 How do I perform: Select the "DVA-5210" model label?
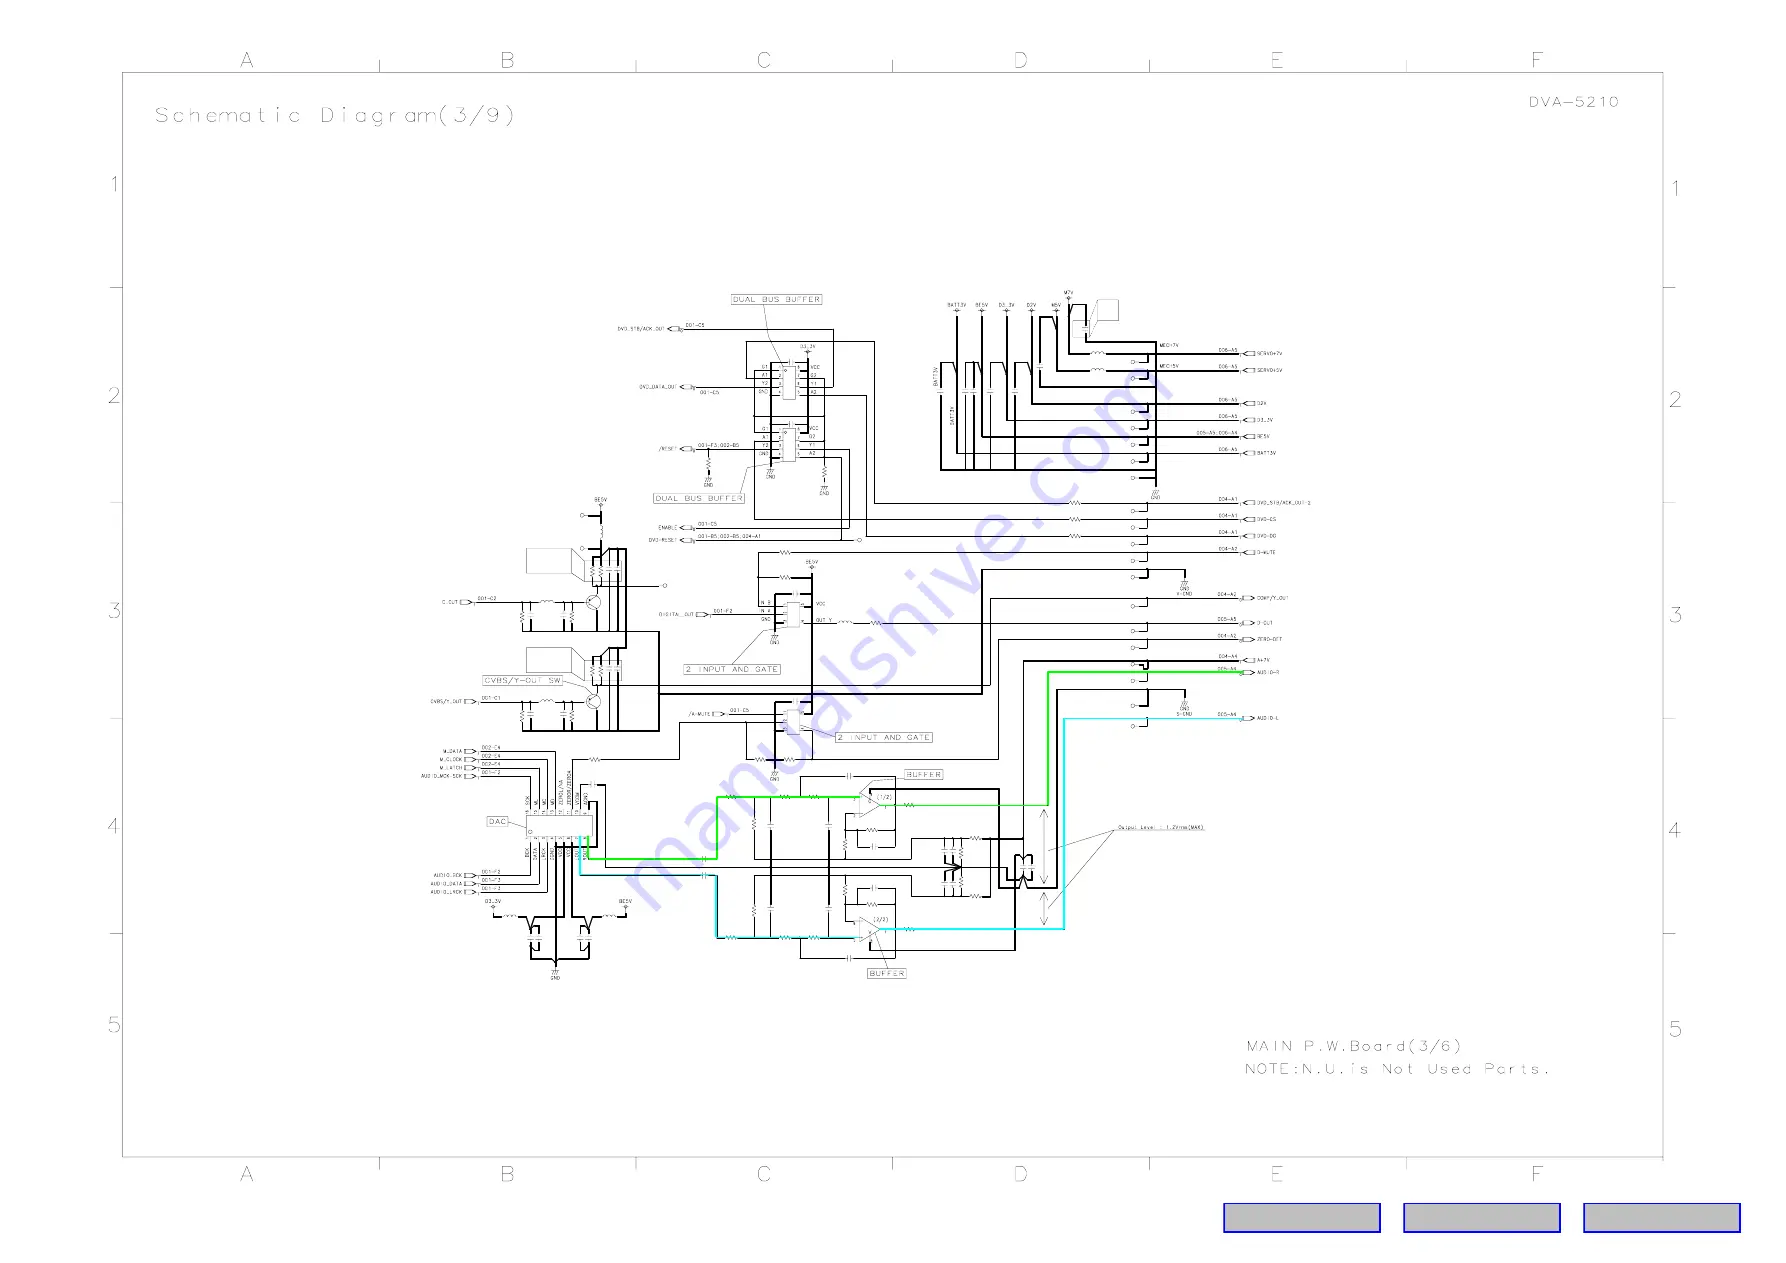(x=1573, y=102)
